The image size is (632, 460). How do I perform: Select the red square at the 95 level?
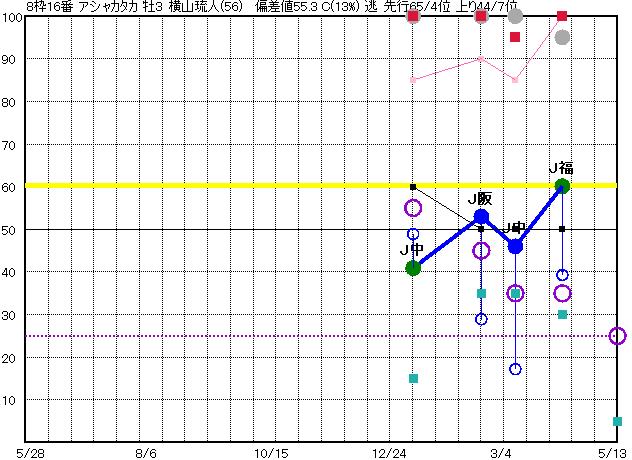pos(515,37)
